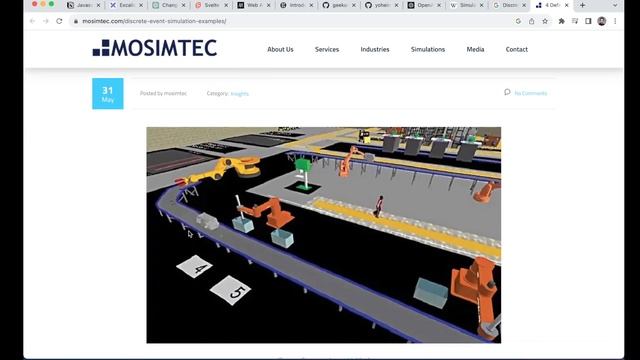Open the Insights category link
The height and width of the screenshot is (360, 640).
[x=240, y=94]
